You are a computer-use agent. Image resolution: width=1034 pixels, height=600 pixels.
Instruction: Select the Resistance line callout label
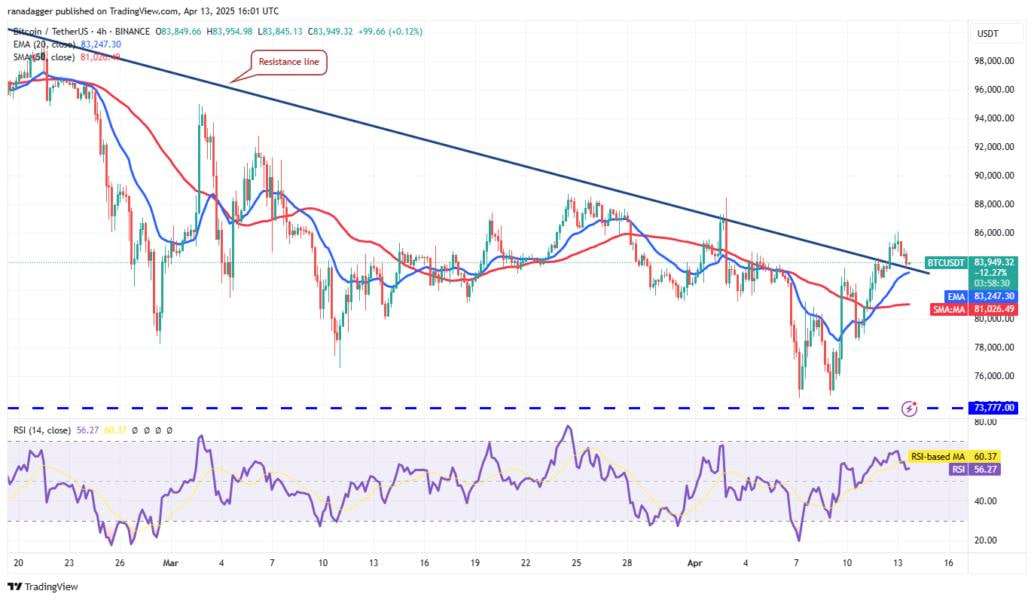coord(288,62)
